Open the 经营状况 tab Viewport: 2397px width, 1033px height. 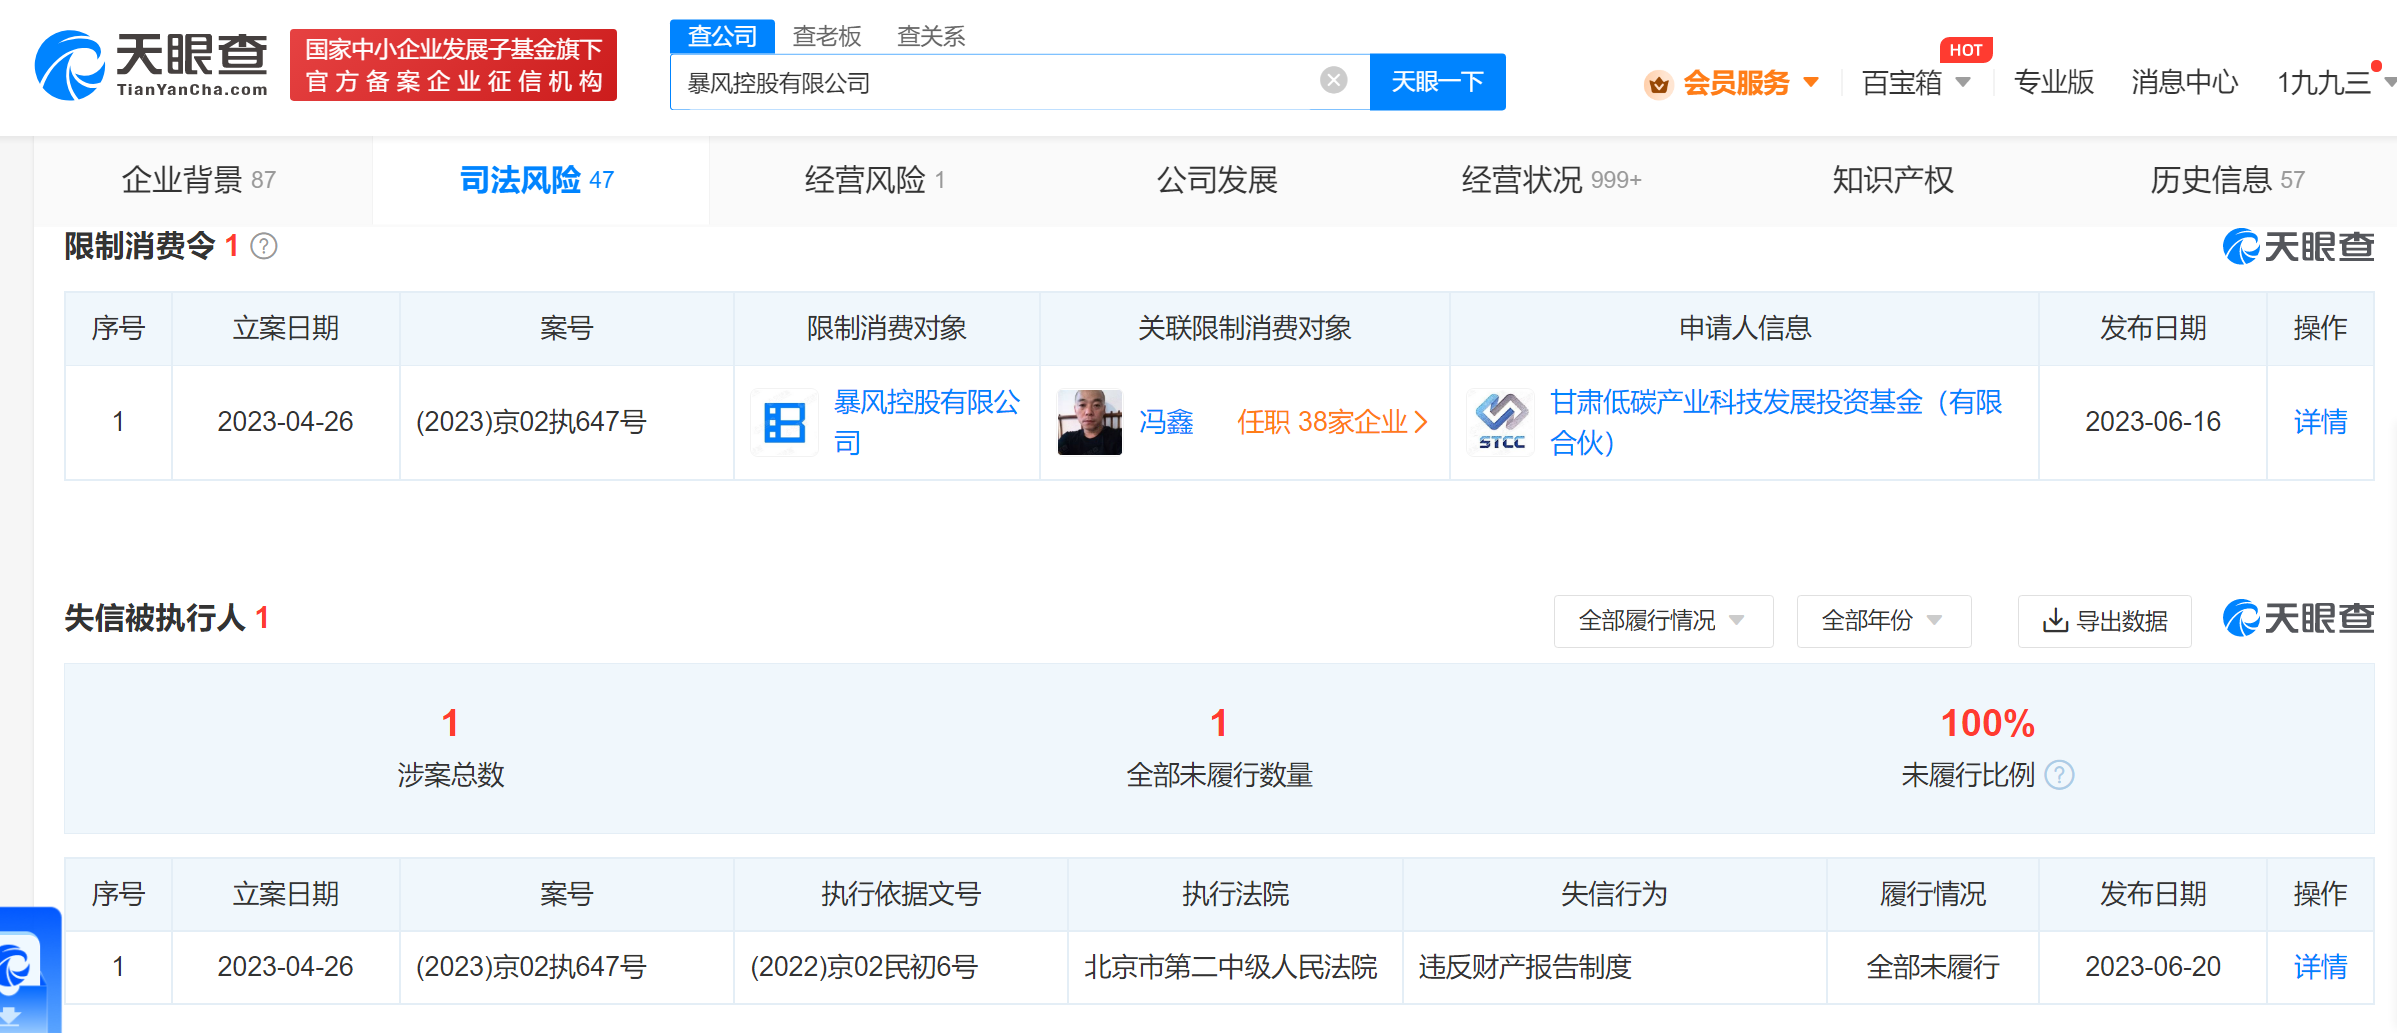[x=1551, y=180]
